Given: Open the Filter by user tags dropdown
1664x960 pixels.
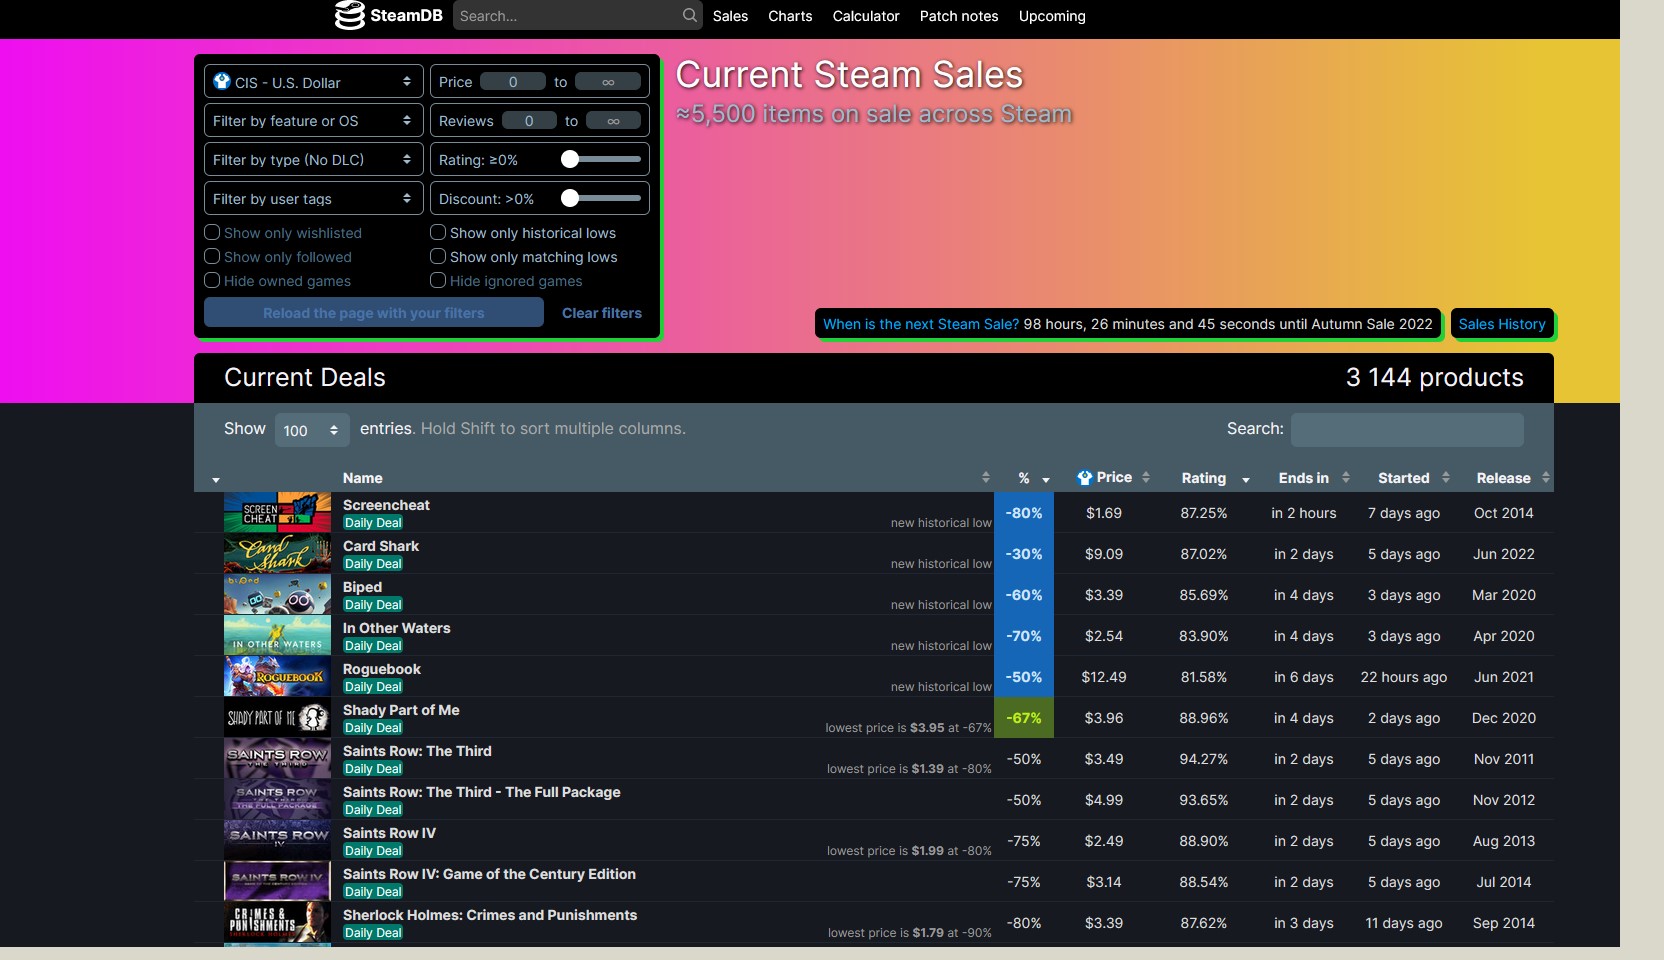Looking at the screenshot, I should (314, 199).
